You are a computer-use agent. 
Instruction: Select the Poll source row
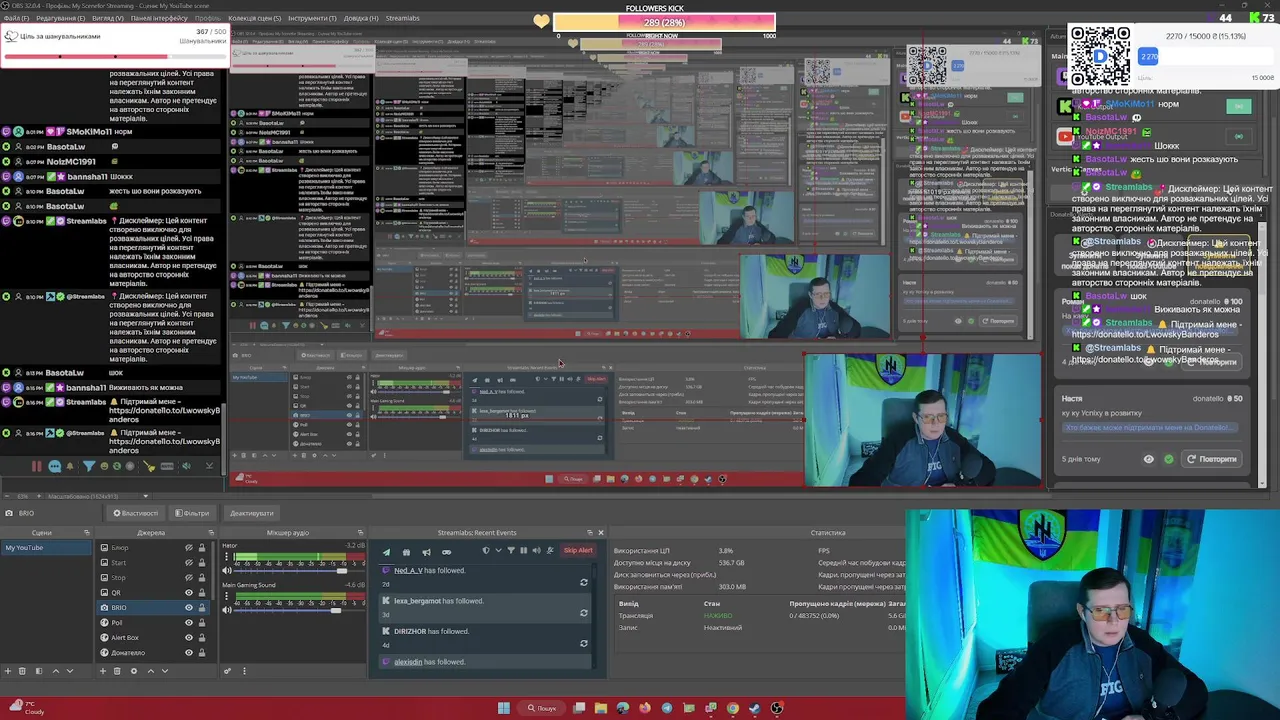(153, 623)
